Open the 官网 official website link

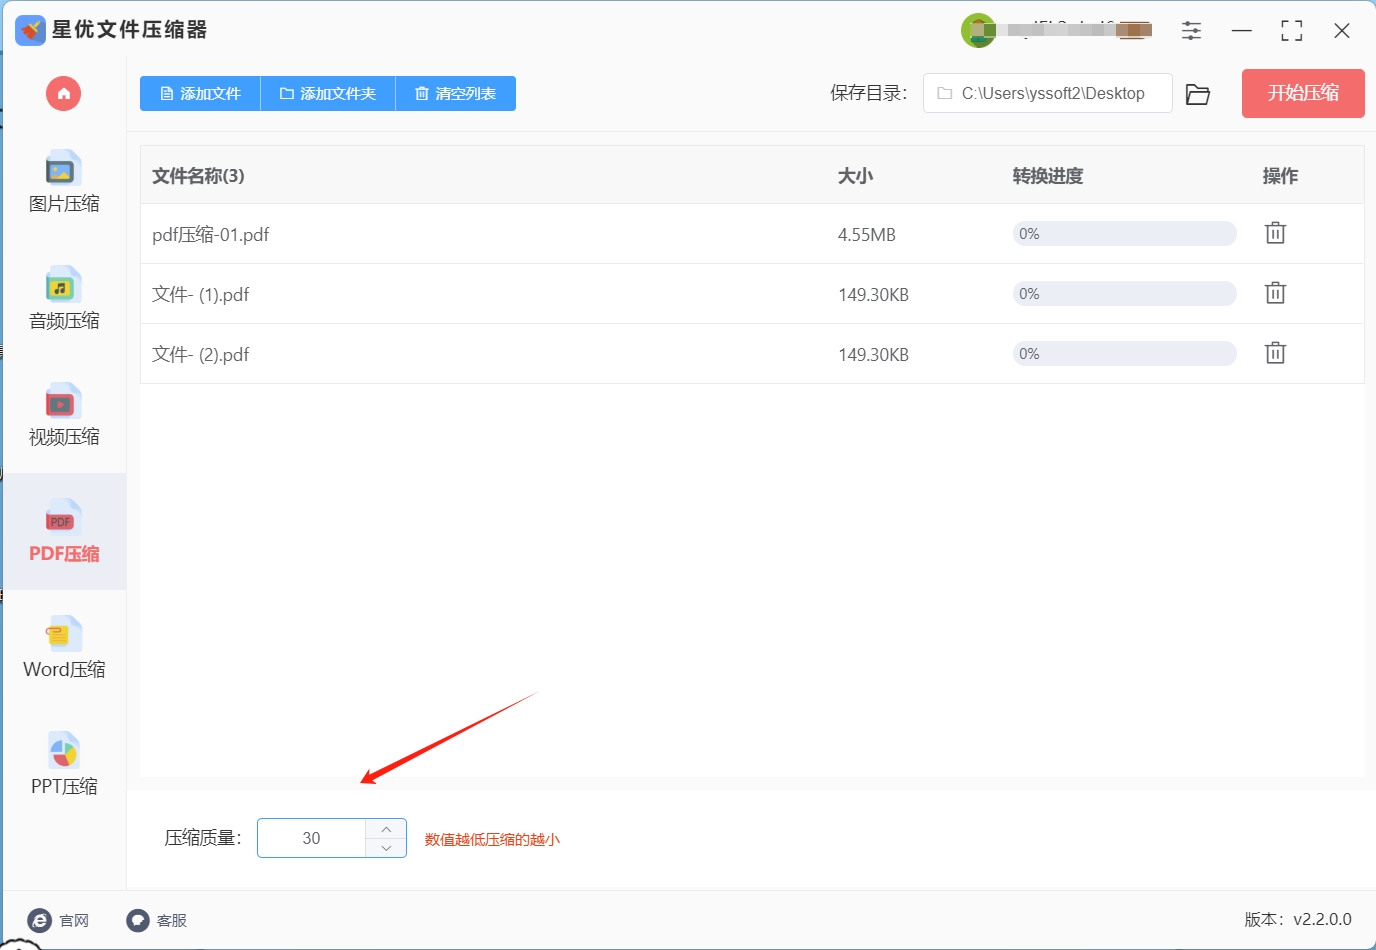click(58, 920)
